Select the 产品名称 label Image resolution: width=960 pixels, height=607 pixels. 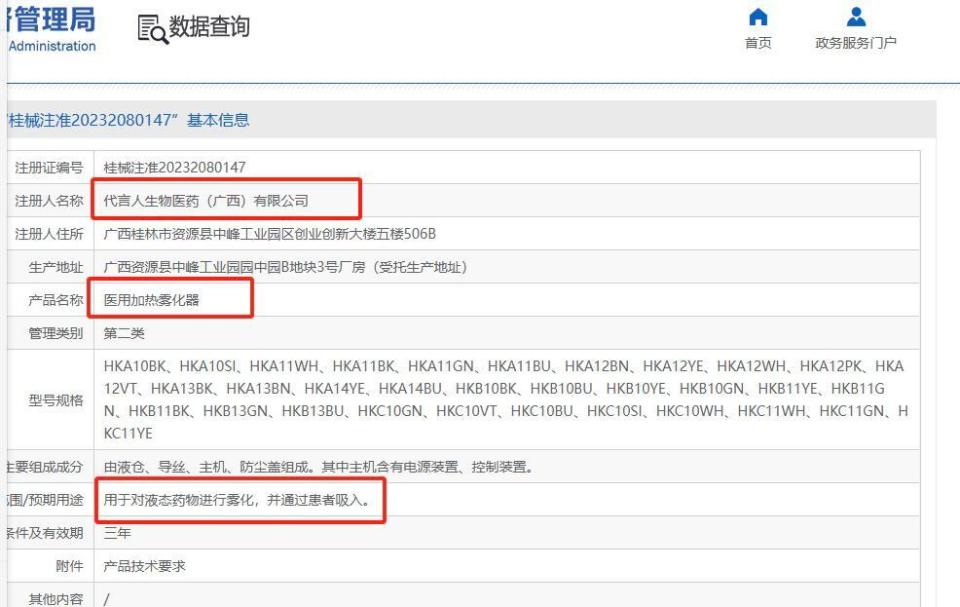tap(56, 300)
